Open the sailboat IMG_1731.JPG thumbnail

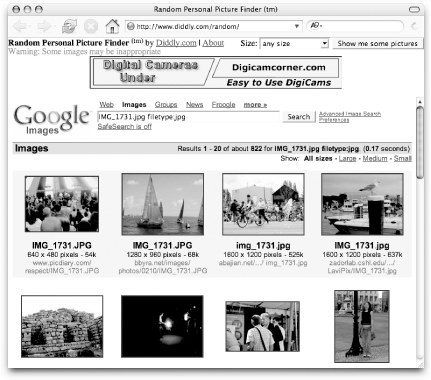pyautogui.click(x=162, y=204)
